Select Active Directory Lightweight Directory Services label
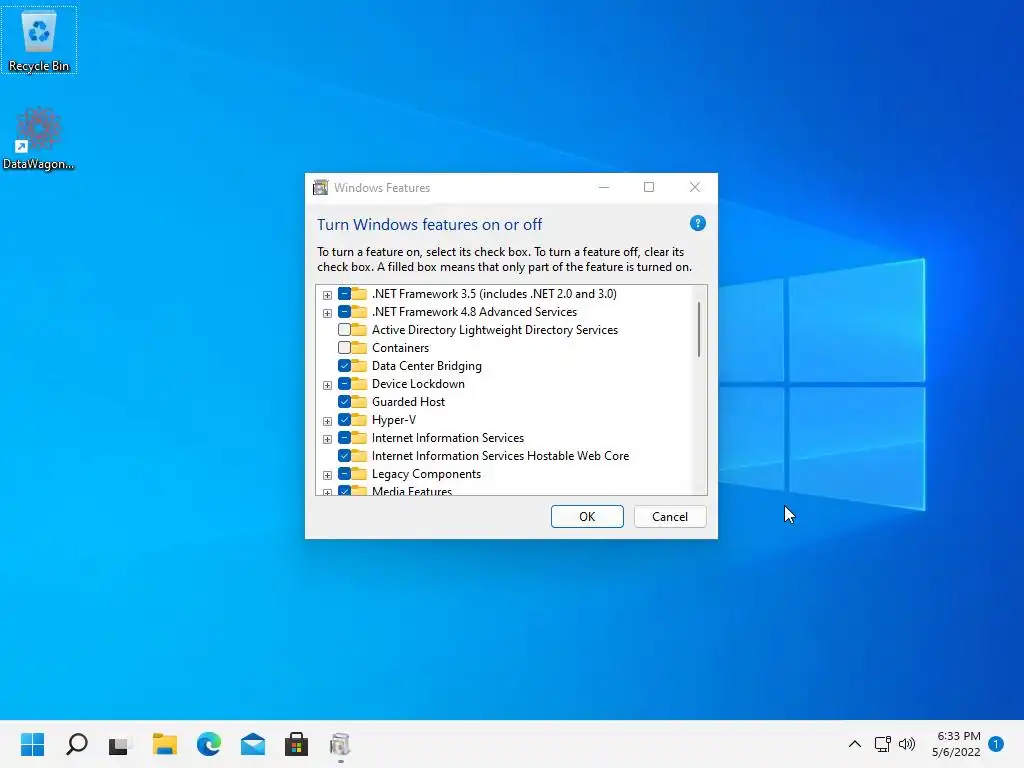Screen dimensions: 1024x768 click(494, 330)
